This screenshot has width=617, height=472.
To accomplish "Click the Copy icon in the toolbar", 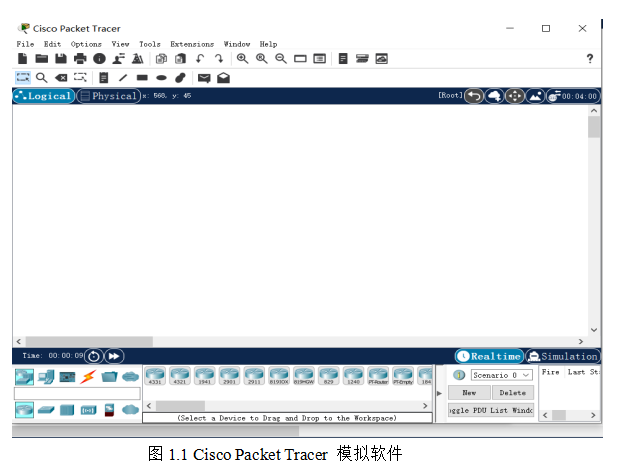I will pos(161,59).
